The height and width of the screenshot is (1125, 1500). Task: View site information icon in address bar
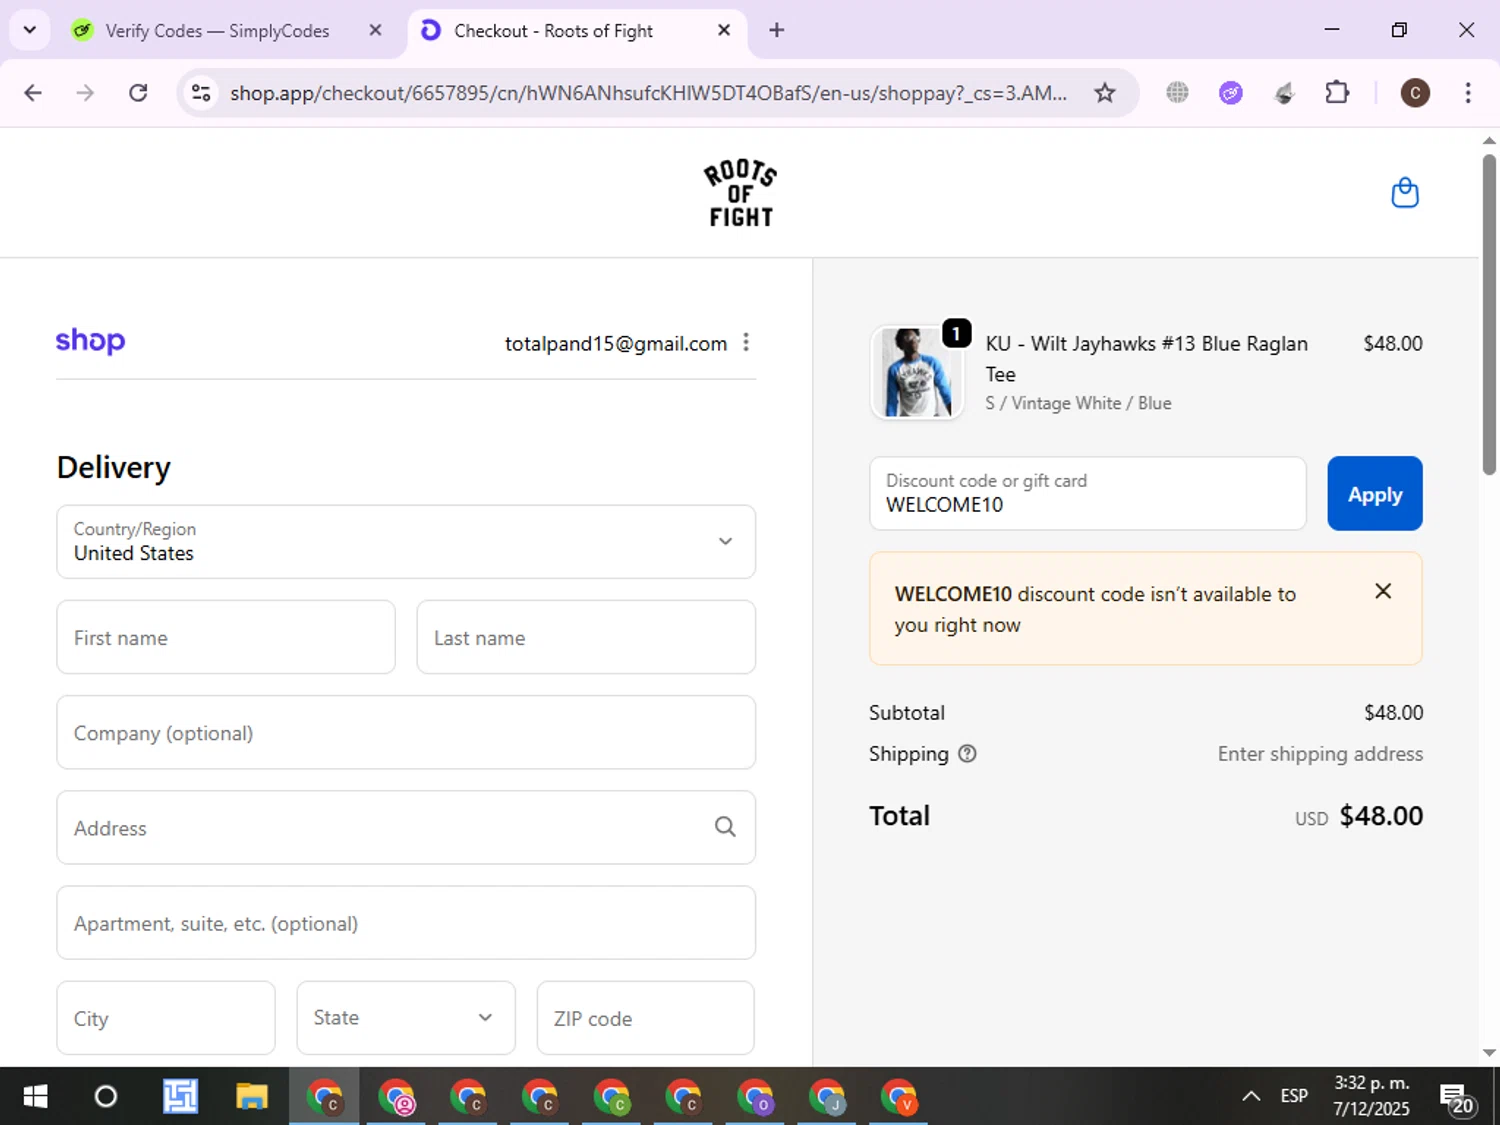pyautogui.click(x=201, y=93)
